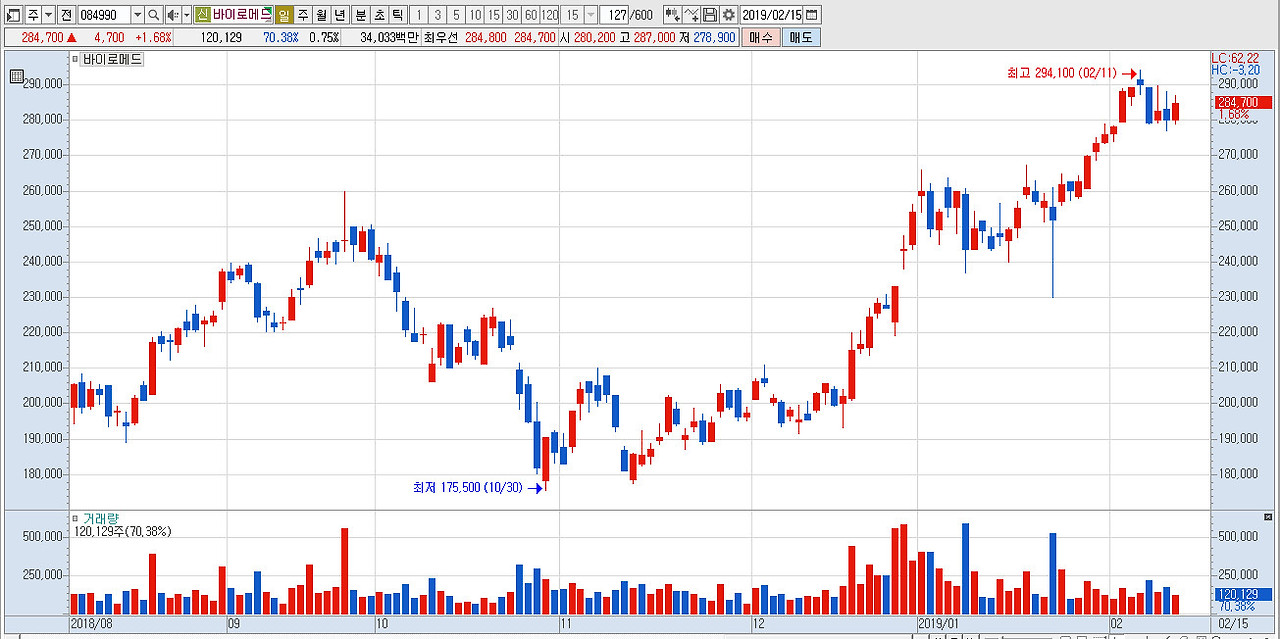Click the change percentage +1.68%
The width and height of the screenshot is (1280, 639).
tap(153, 37)
